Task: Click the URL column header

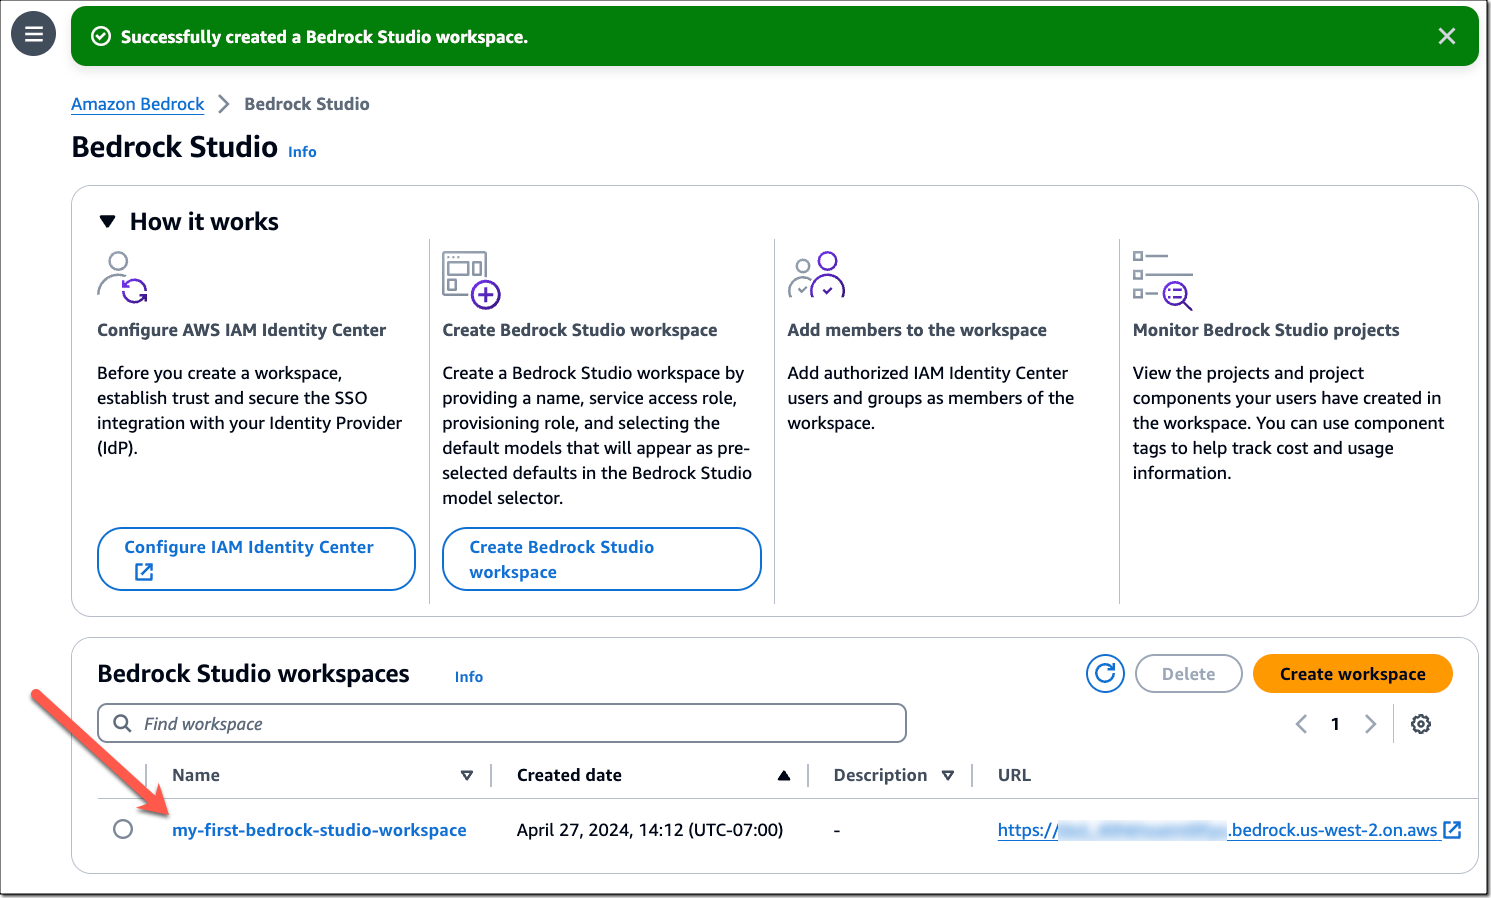Action: coord(1014,775)
